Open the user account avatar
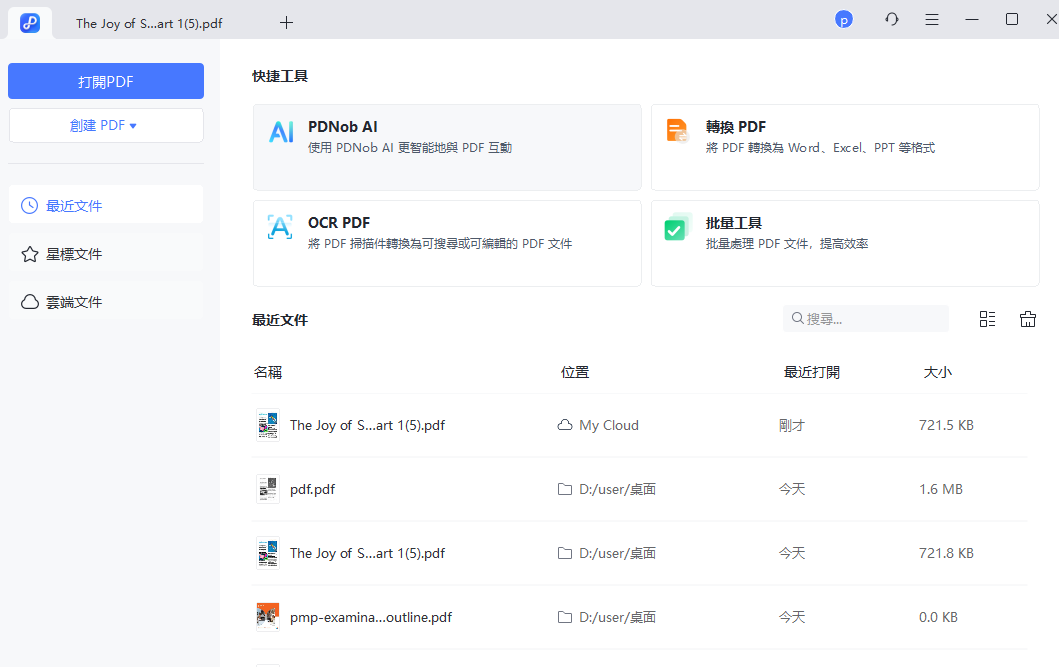The height and width of the screenshot is (667, 1059). coord(843,19)
